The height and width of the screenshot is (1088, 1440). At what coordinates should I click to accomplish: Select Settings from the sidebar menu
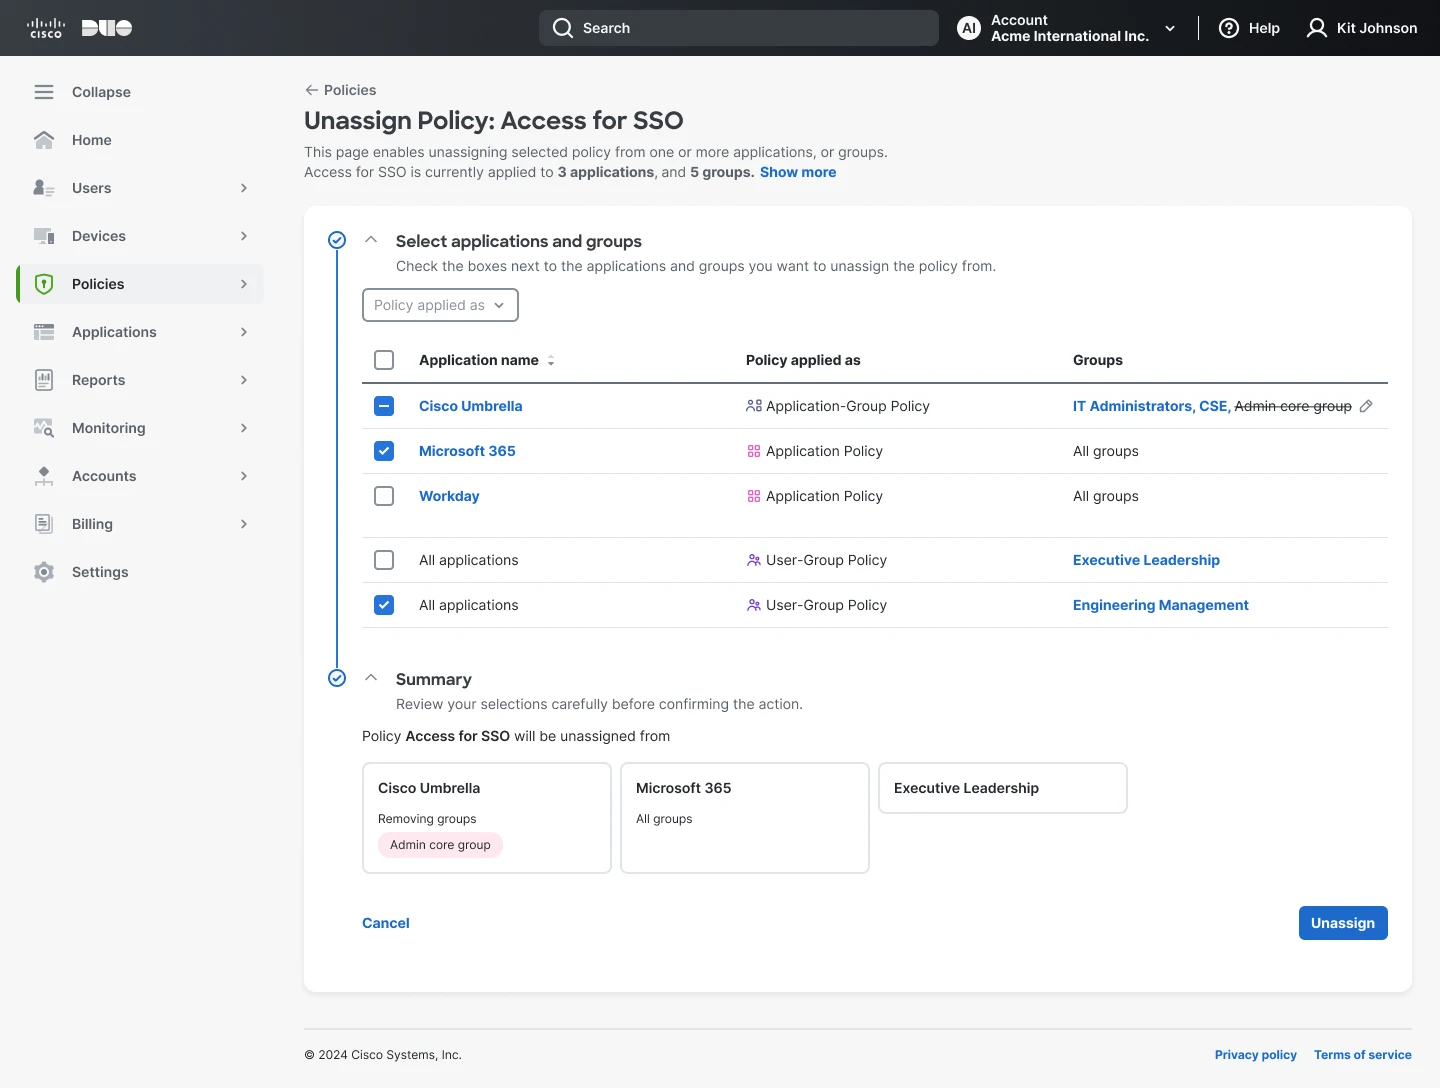[98, 572]
